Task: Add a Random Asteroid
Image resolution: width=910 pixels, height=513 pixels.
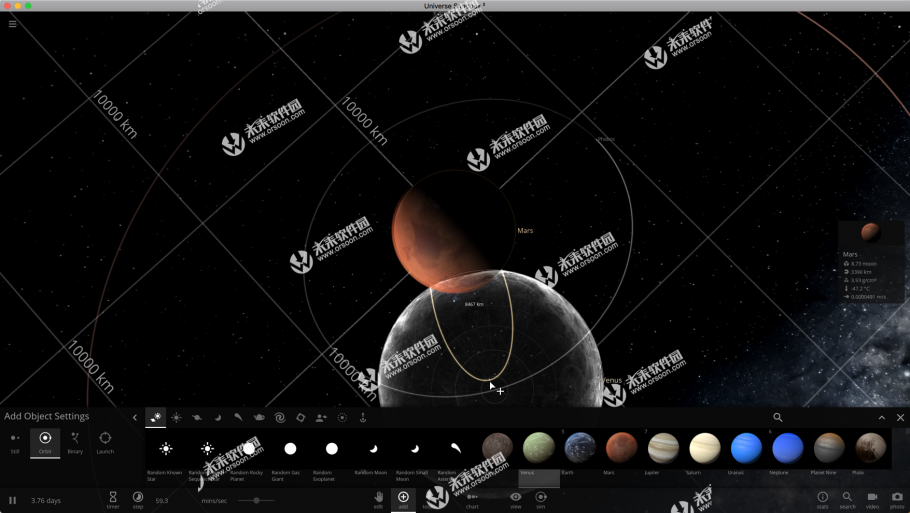Action: pyautogui.click(x=456, y=449)
